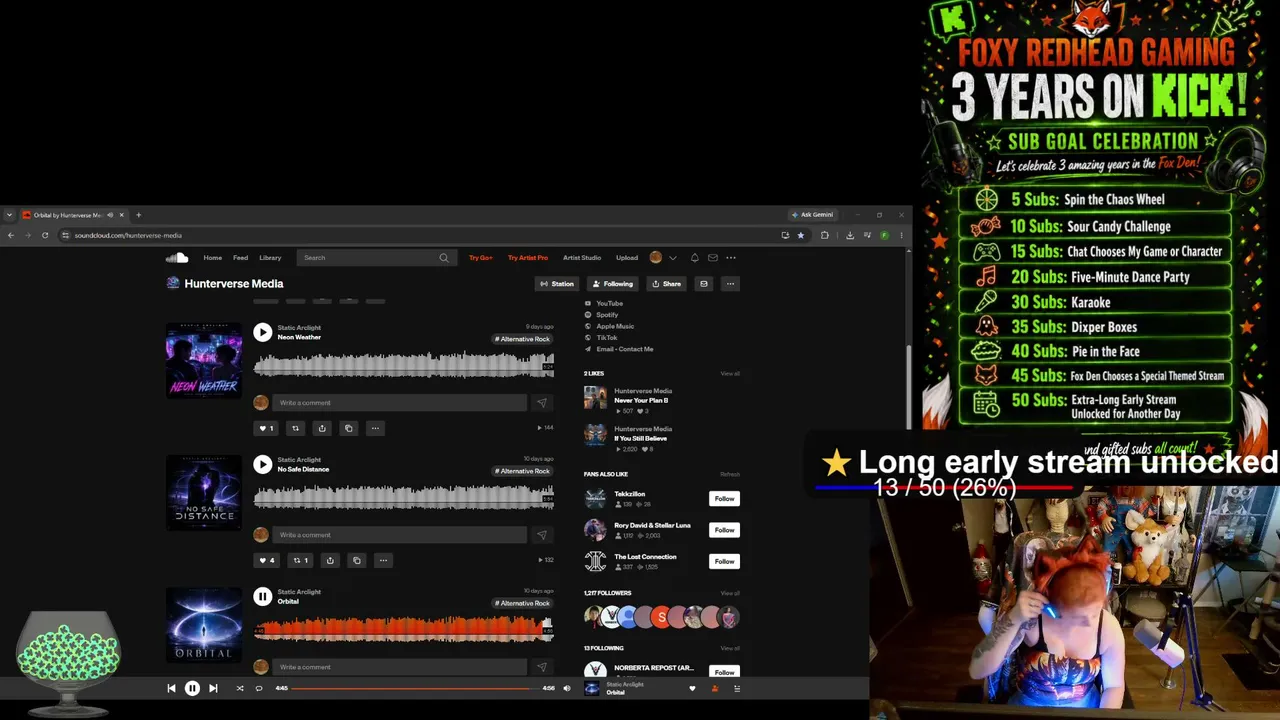Open more options for Neon Weather
The image size is (1280, 720).
click(x=375, y=428)
